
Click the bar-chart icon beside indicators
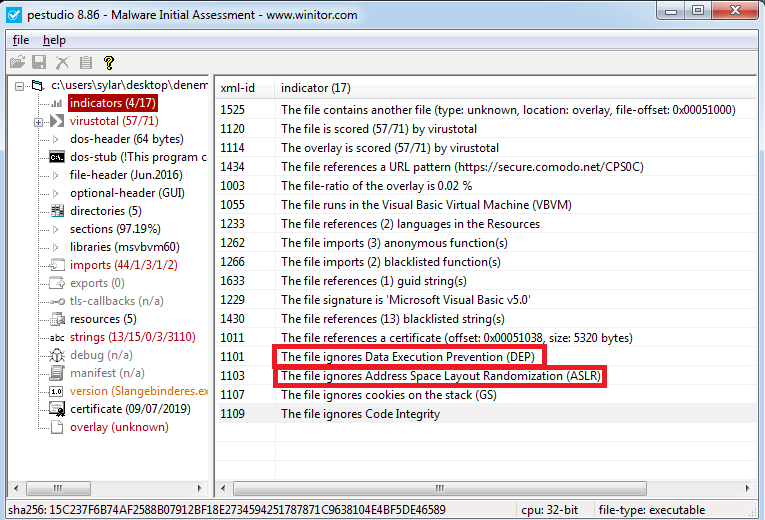coord(57,103)
